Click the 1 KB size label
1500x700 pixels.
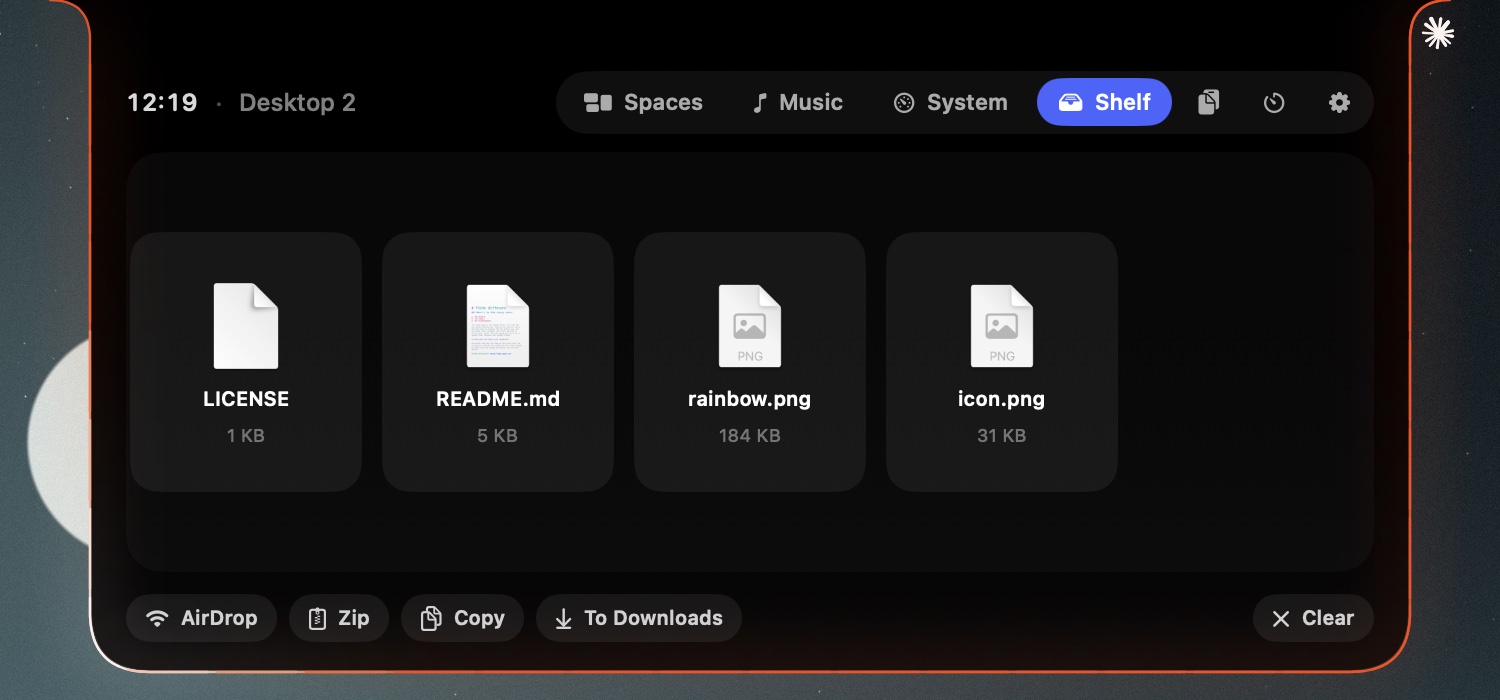(x=246, y=436)
